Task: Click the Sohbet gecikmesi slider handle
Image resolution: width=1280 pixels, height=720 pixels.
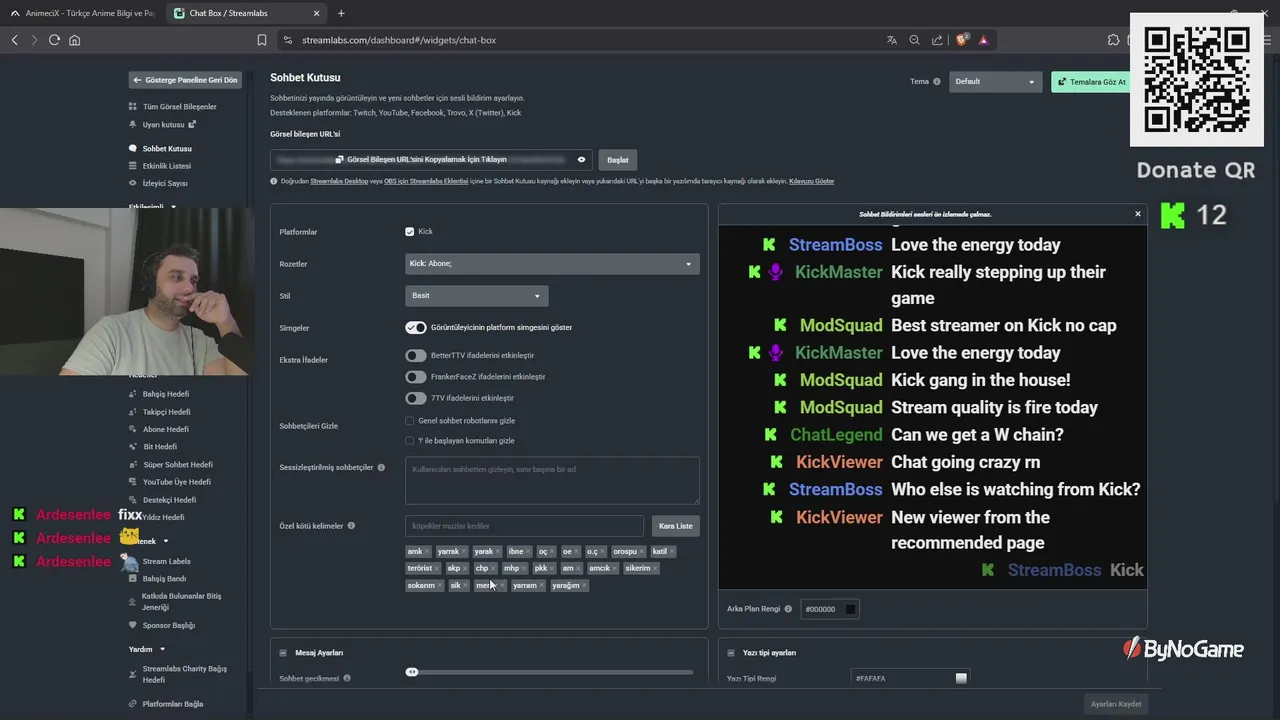Action: click(411, 672)
